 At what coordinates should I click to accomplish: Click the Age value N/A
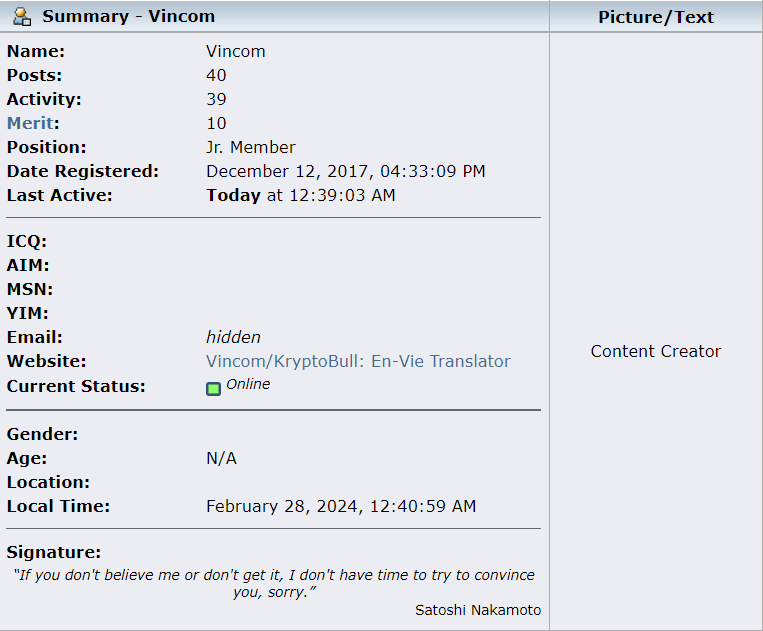(x=221, y=458)
